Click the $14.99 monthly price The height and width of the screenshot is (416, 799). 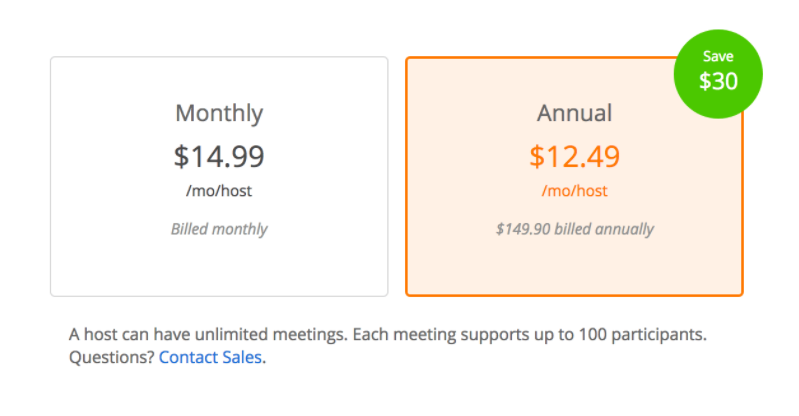(219, 156)
